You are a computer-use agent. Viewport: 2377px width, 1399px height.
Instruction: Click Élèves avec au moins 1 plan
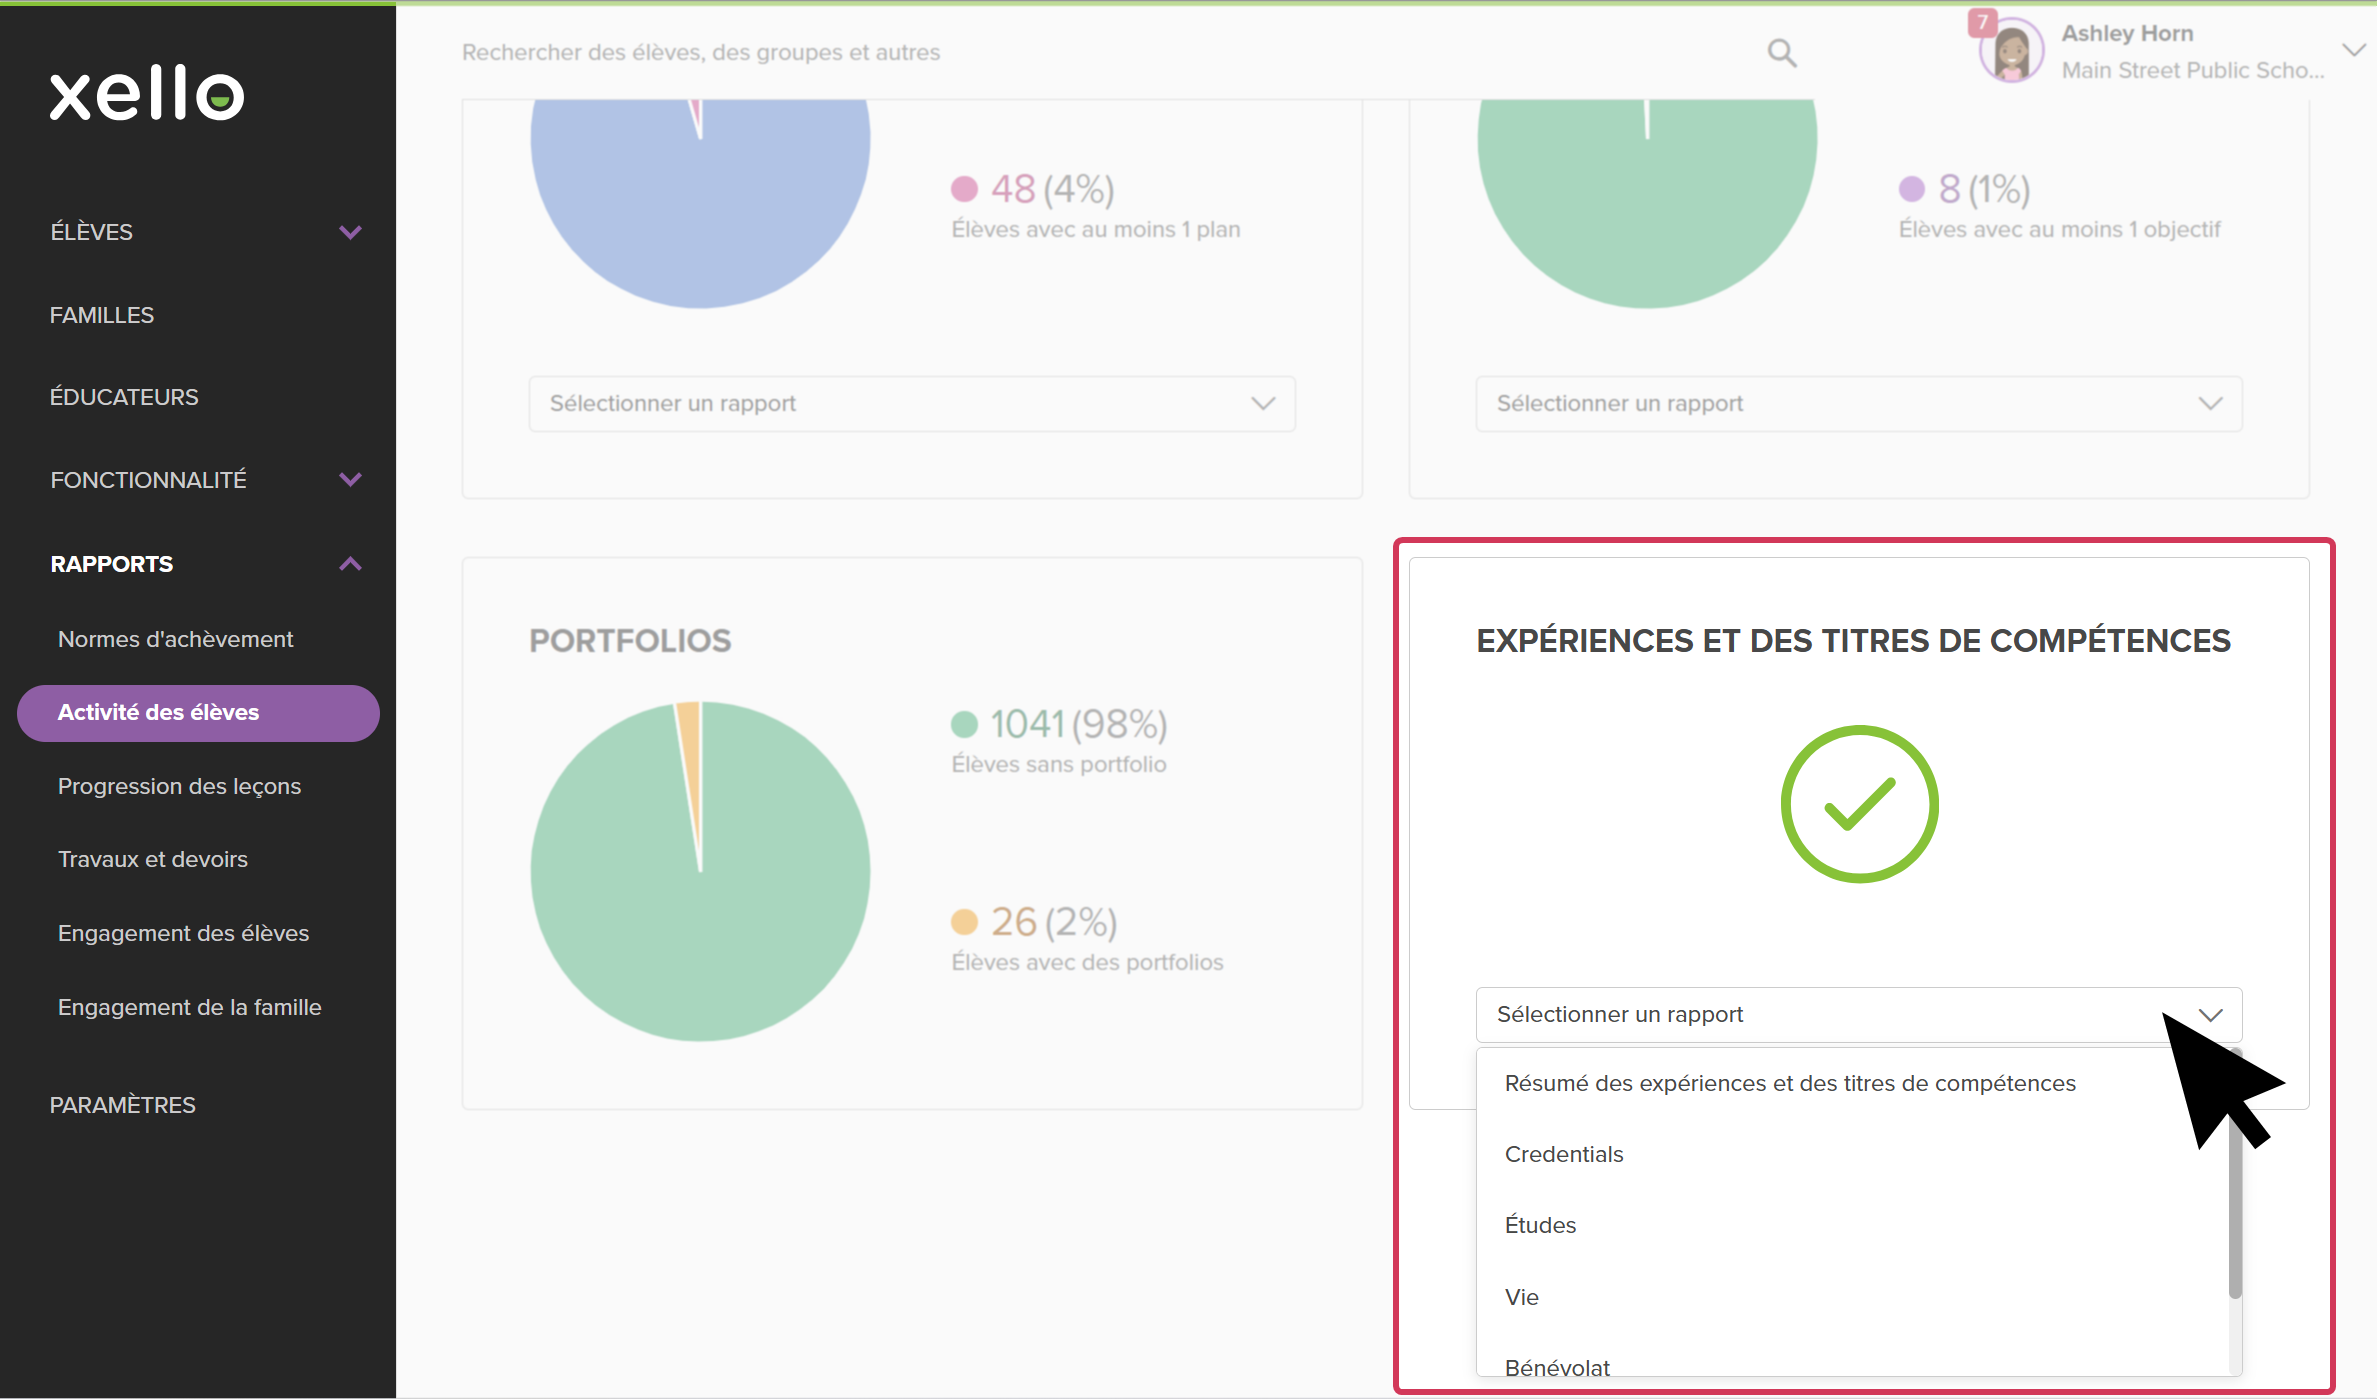pyautogui.click(x=1096, y=230)
